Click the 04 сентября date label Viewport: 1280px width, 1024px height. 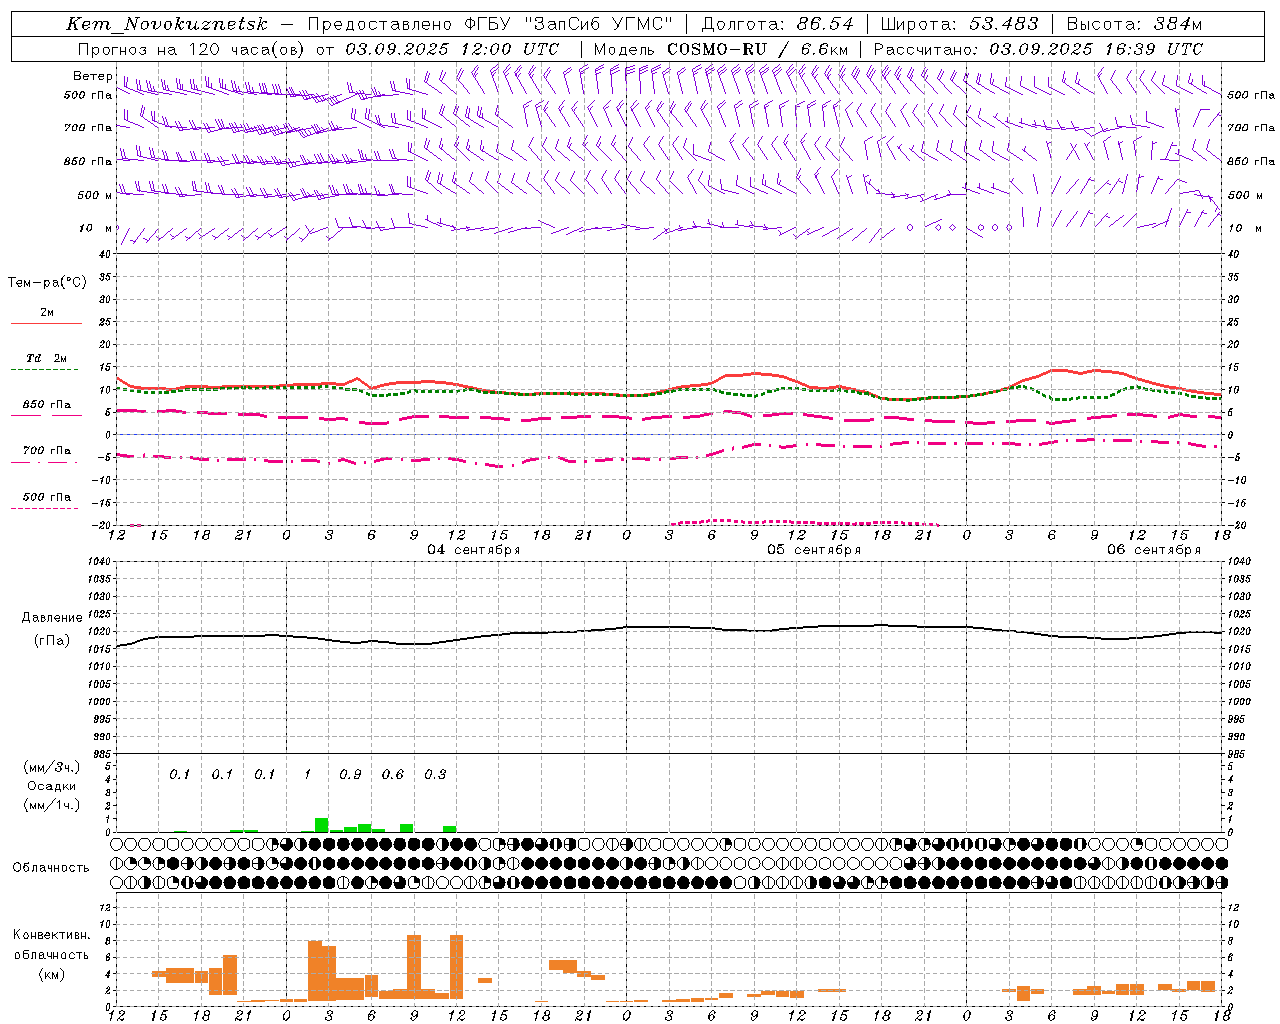click(x=474, y=550)
